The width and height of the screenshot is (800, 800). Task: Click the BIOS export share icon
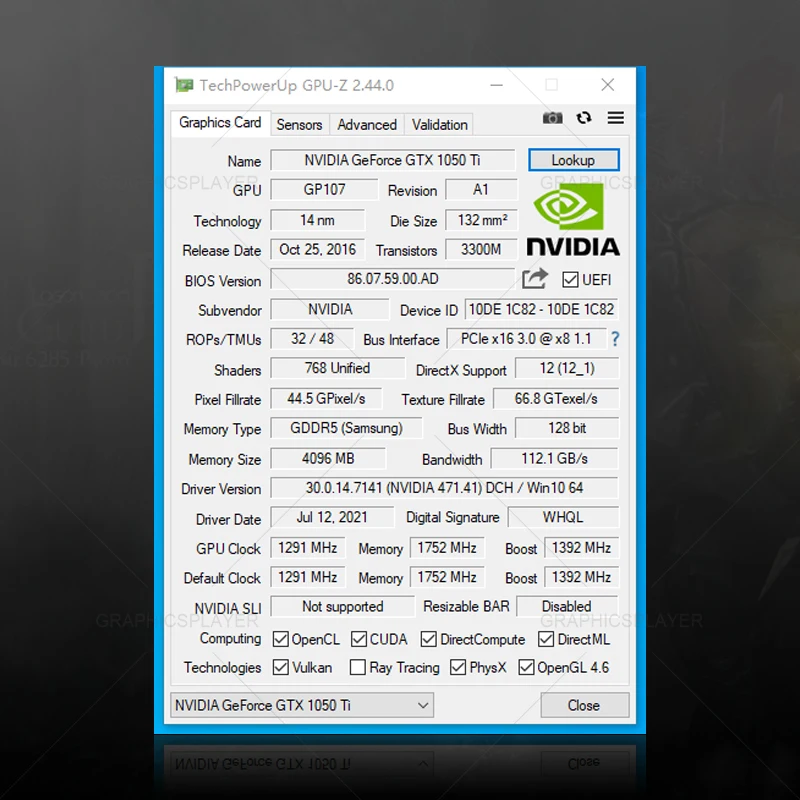pos(535,279)
